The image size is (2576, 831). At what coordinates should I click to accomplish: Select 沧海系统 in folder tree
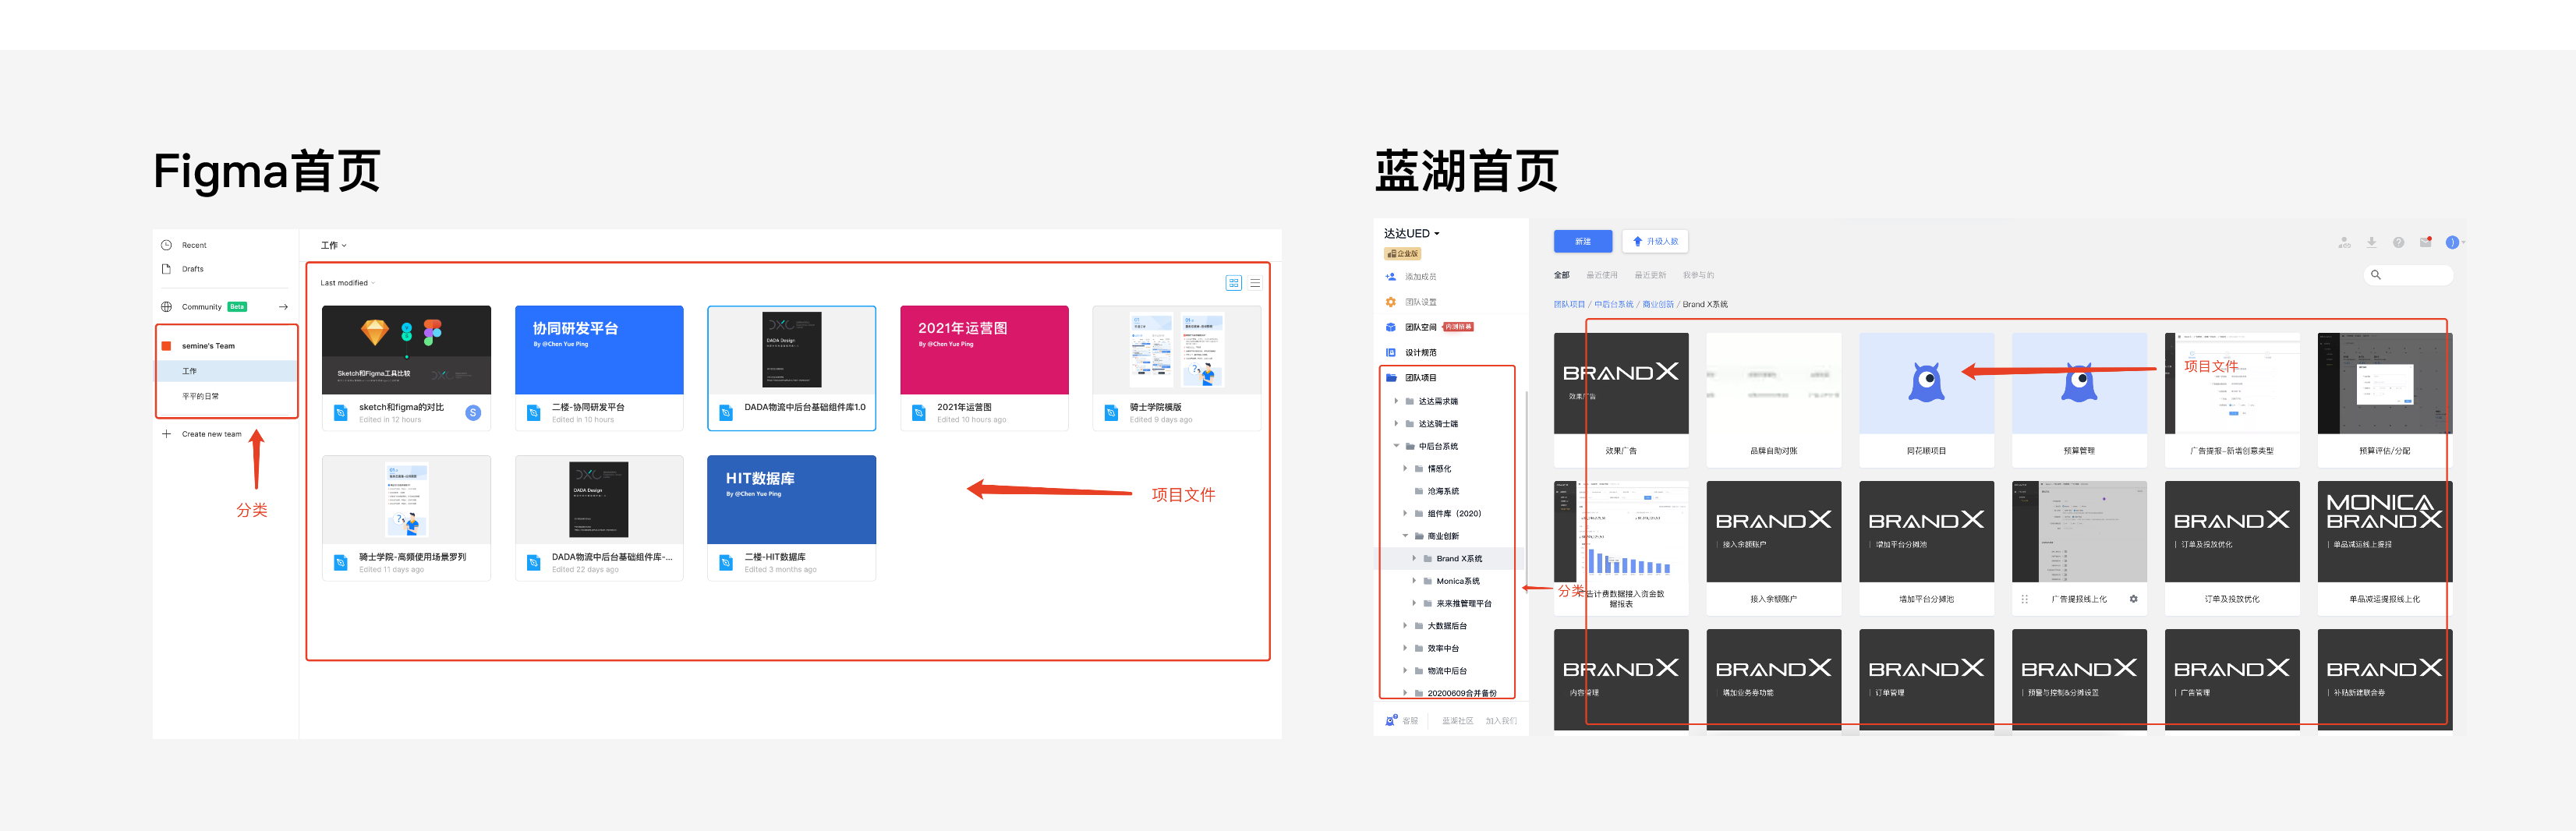click(x=1443, y=491)
